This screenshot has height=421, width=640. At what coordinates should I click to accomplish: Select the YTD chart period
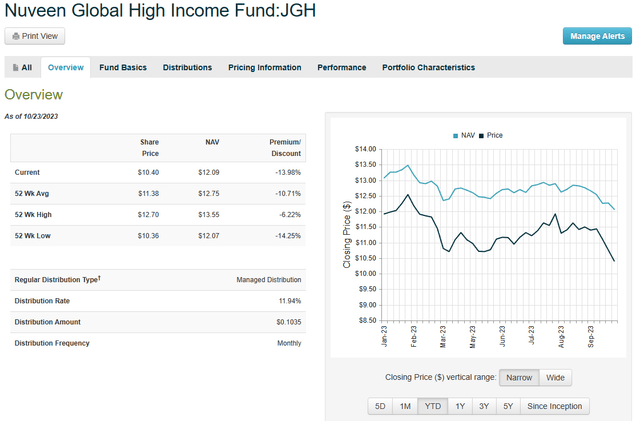433,406
